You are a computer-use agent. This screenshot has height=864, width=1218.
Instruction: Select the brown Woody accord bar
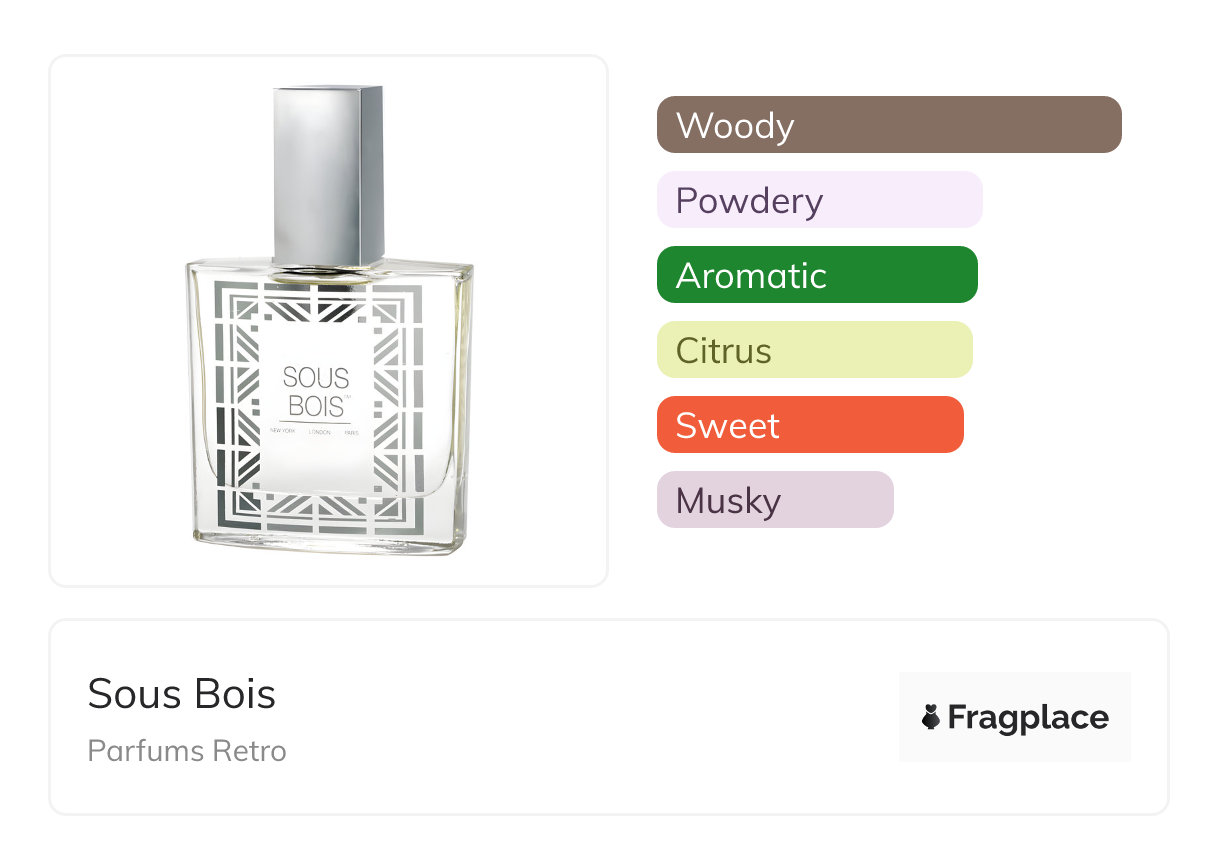click(x=888, y=125)
